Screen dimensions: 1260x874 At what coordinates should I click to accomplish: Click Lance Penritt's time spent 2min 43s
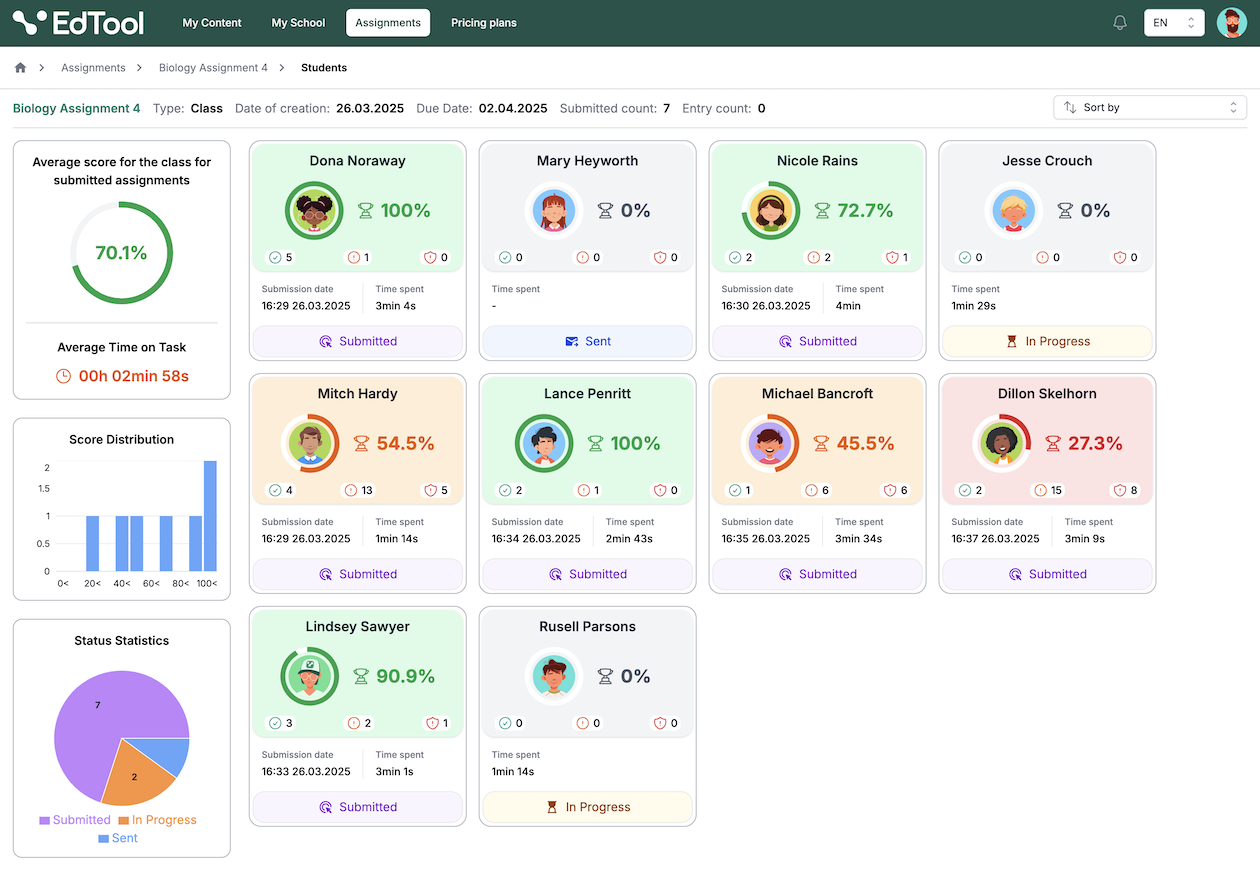pos(629,539)
